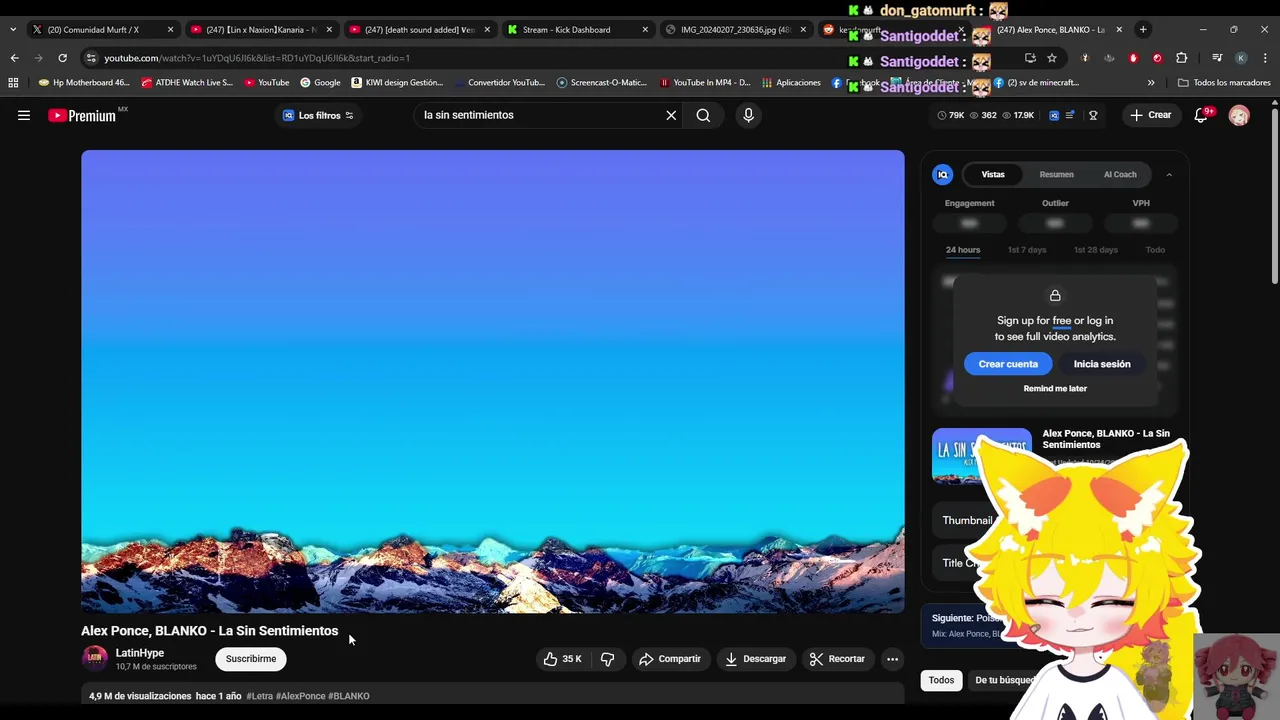
Task: Select Todos filter chip
Action: (941, 680)
